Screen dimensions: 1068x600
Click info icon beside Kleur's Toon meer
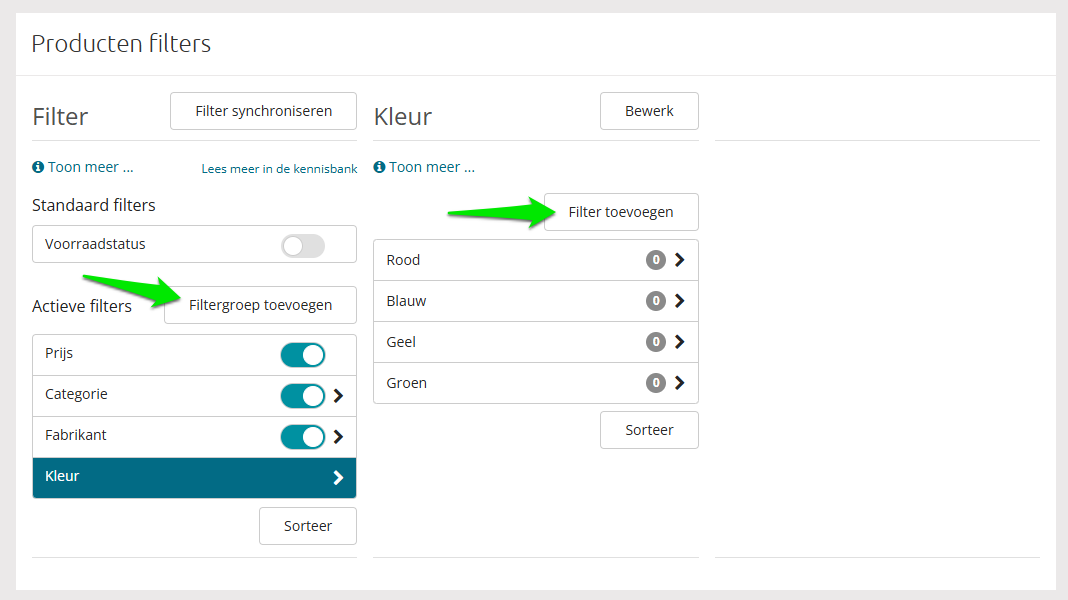tap(379, 167)
